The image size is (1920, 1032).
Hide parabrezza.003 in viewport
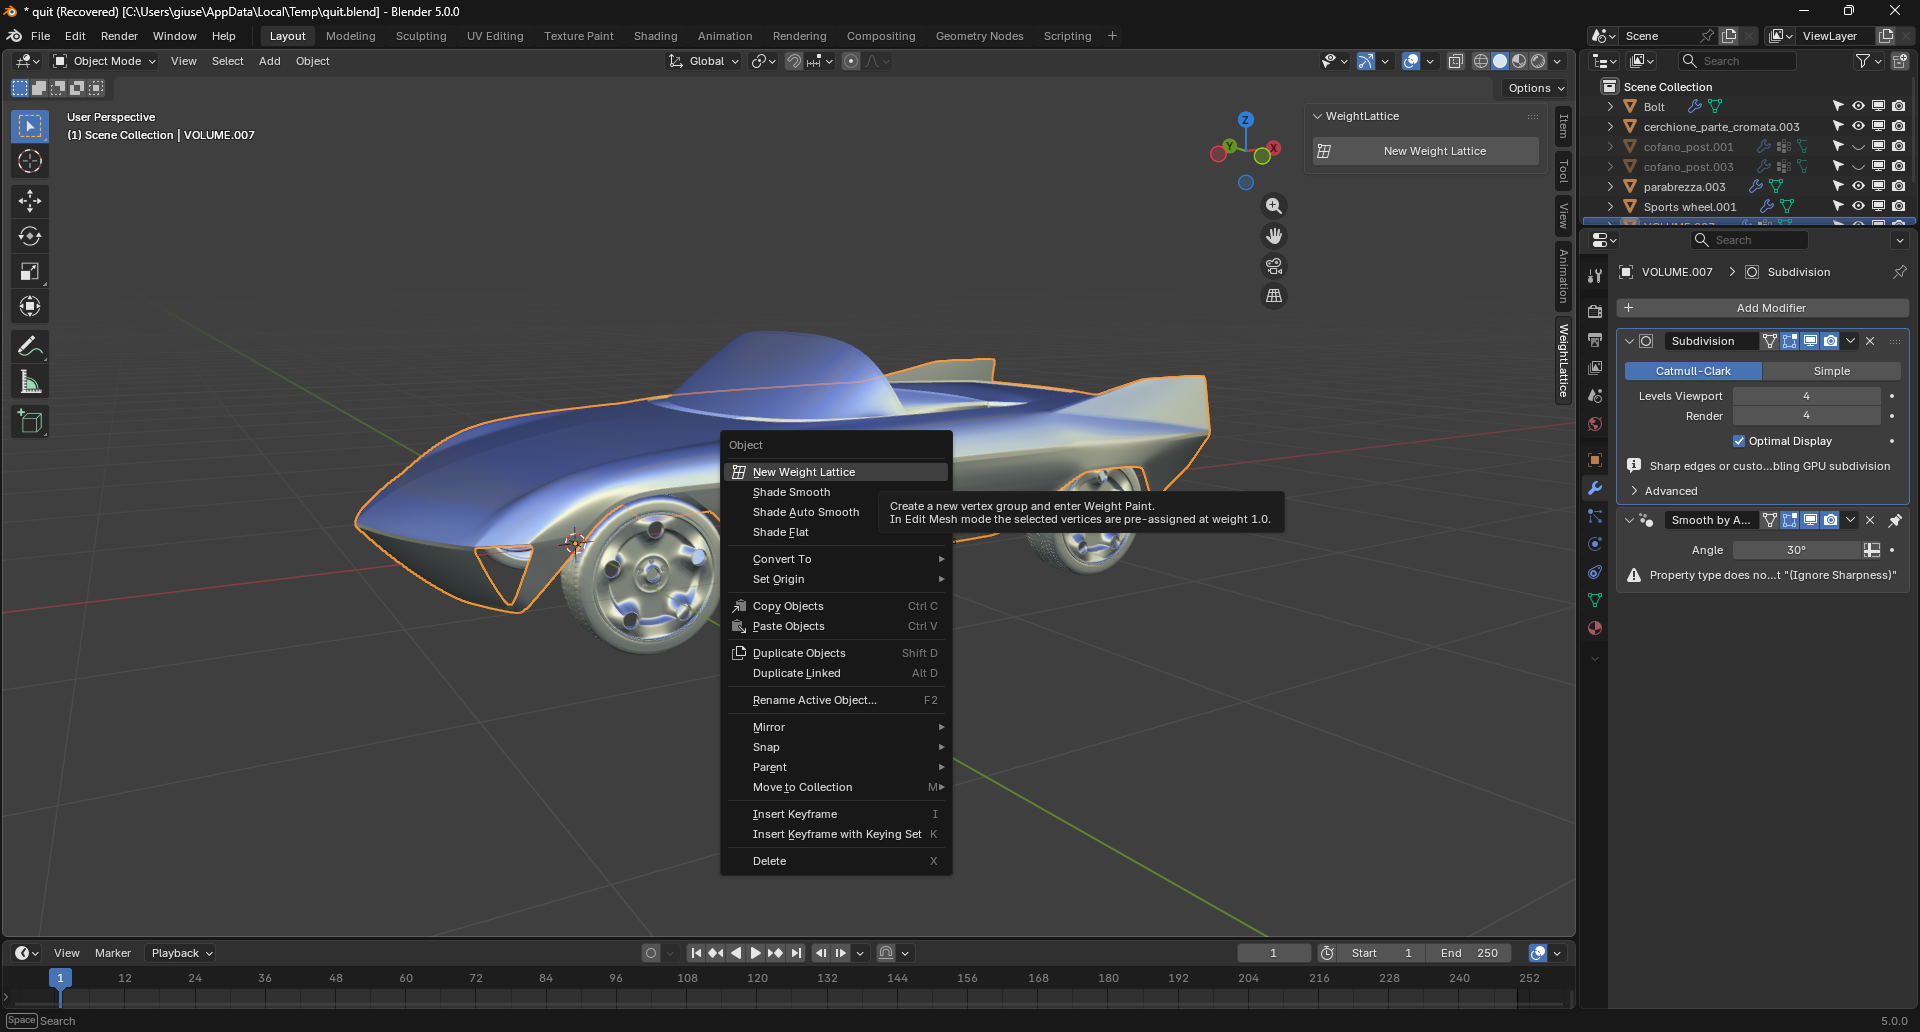pos(1858,186)
